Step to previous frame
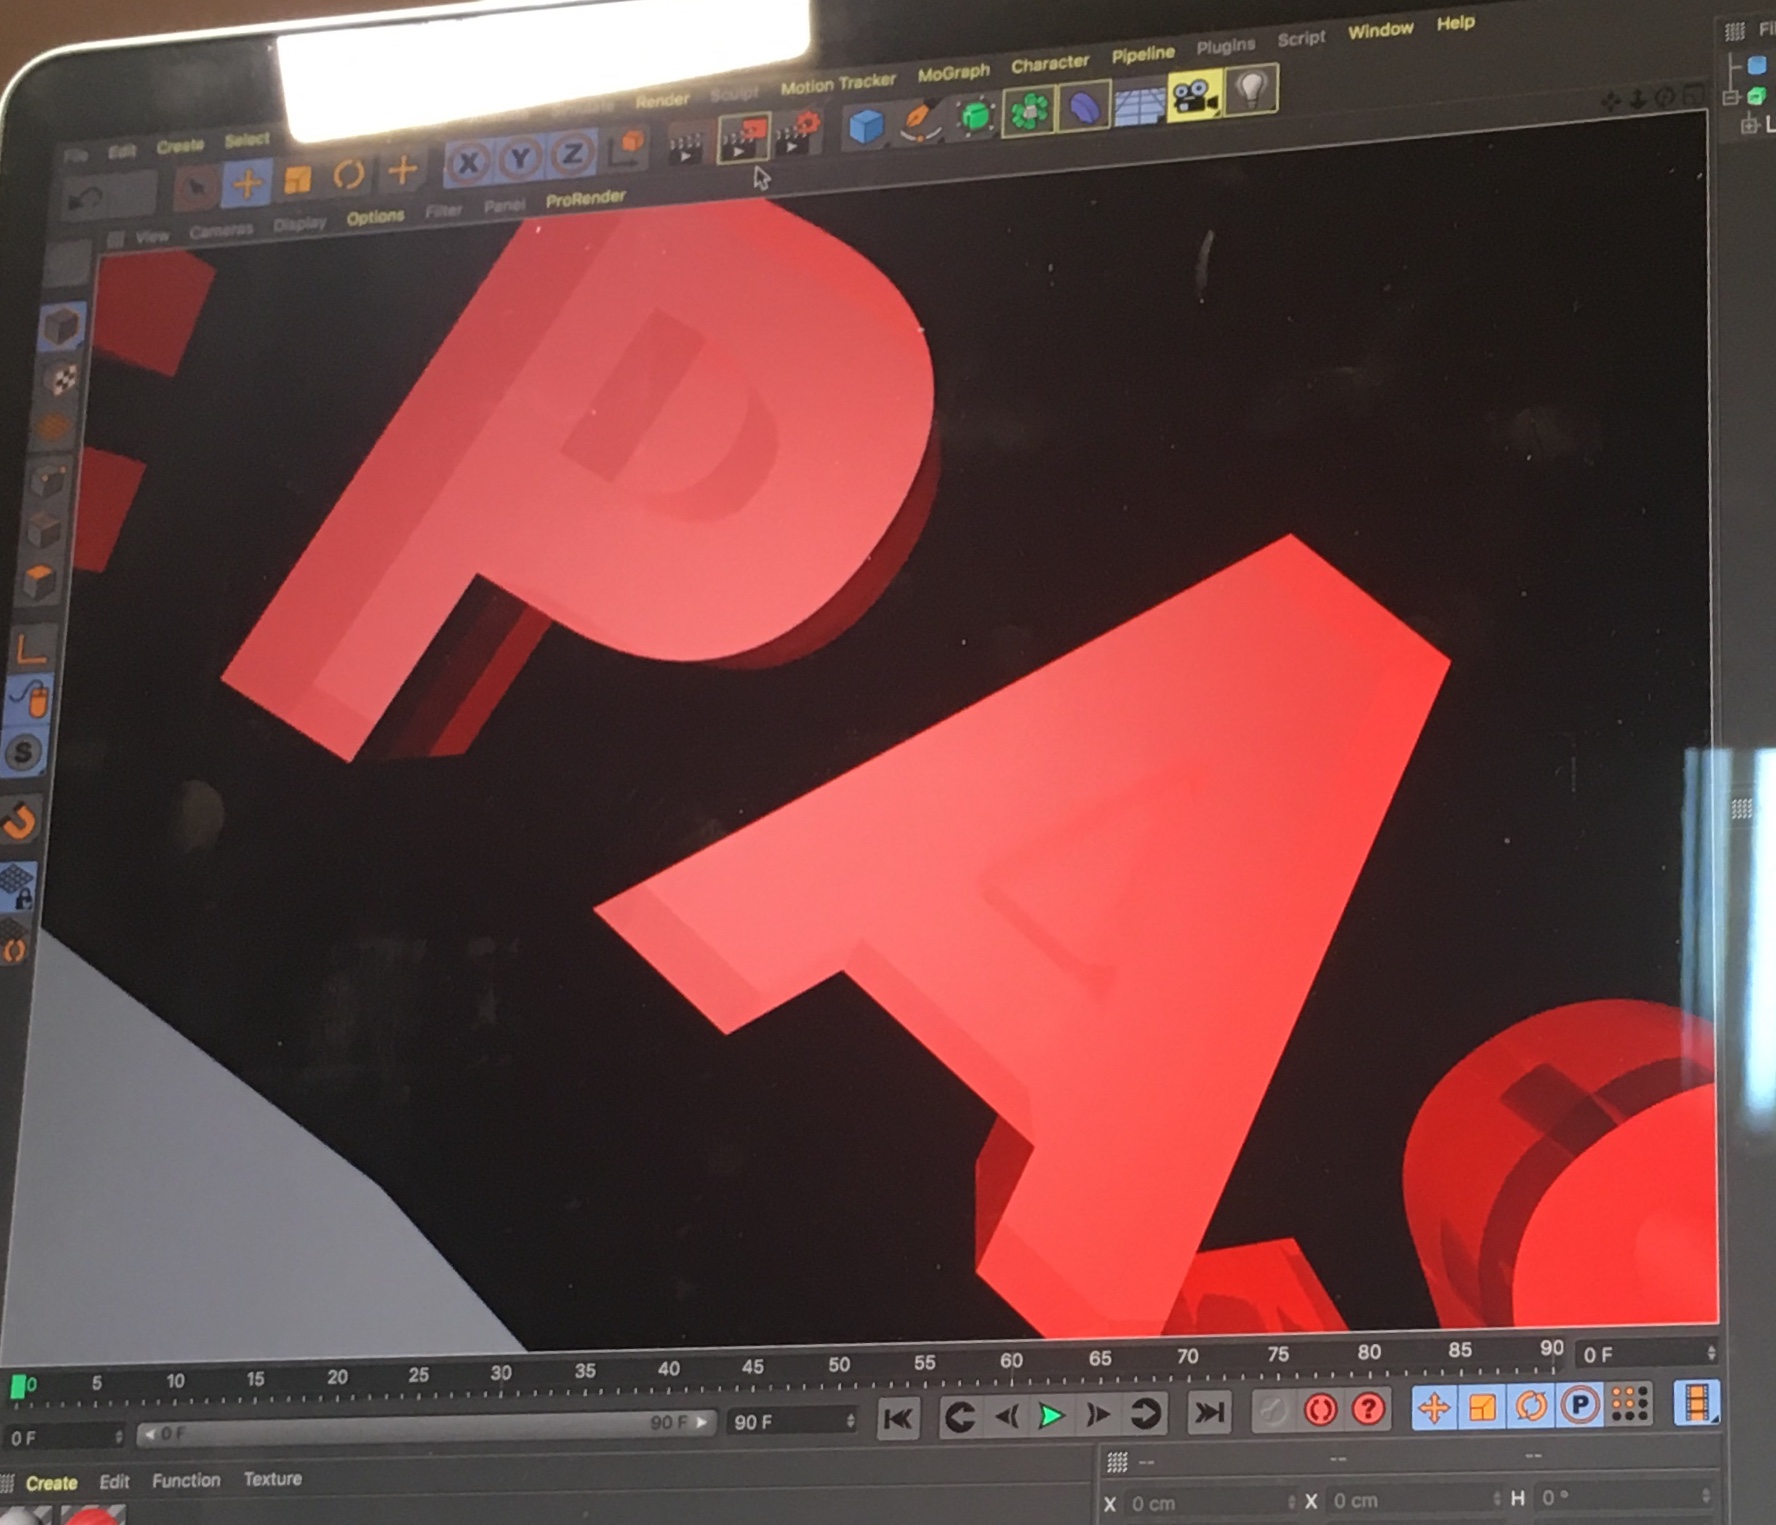The width and height of the screenshot is (1776, 1525). point(1006,1415)
